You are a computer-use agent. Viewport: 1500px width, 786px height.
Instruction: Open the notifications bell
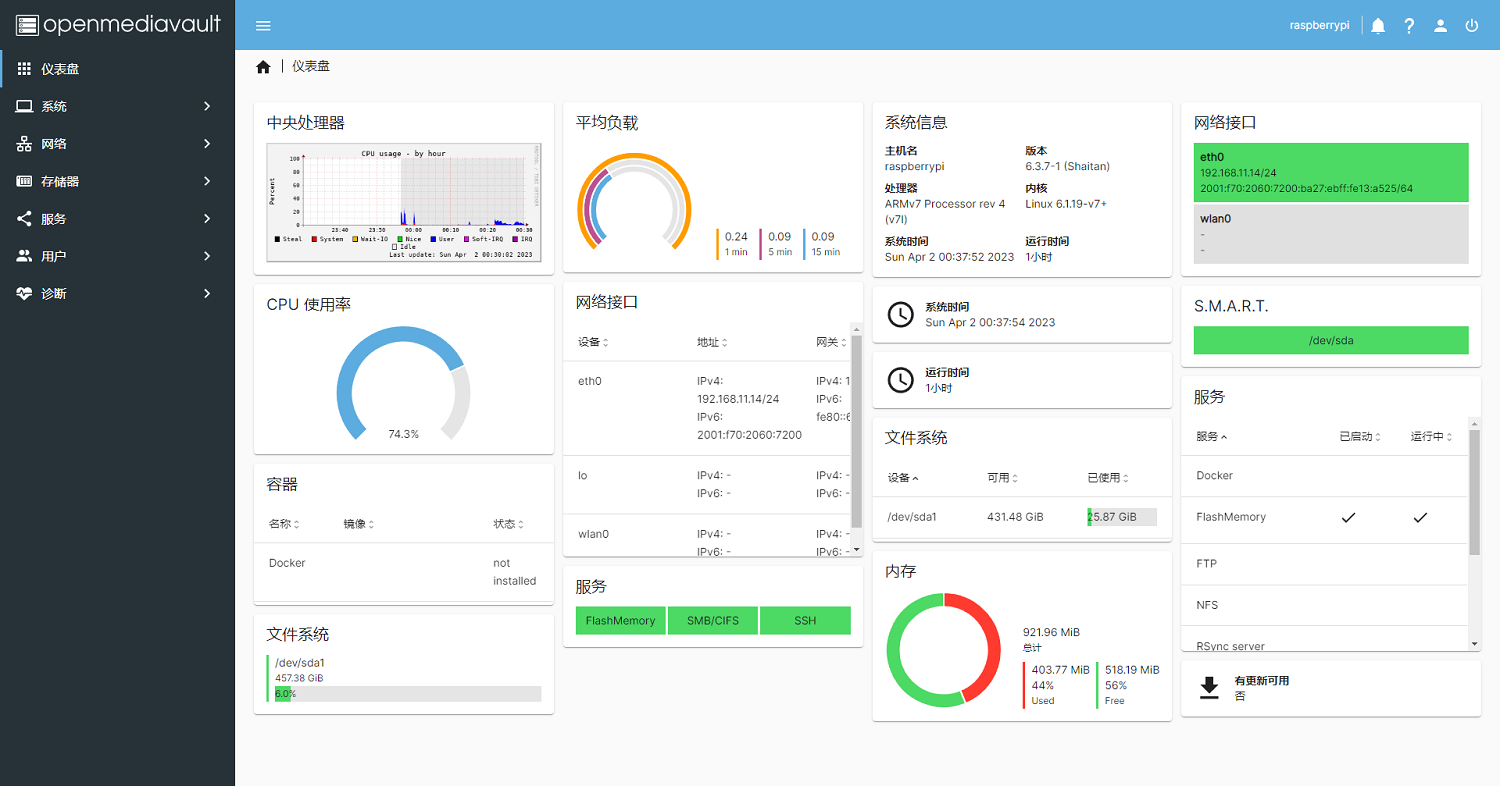(x=1378, y=26)
